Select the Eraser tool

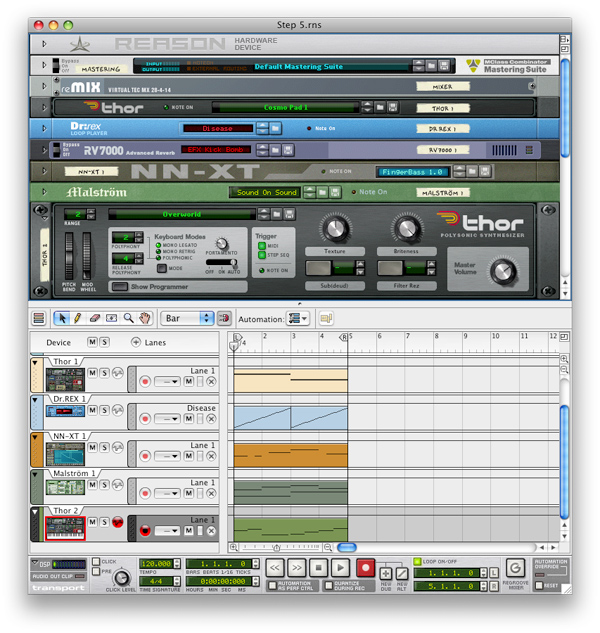[94, 319]
